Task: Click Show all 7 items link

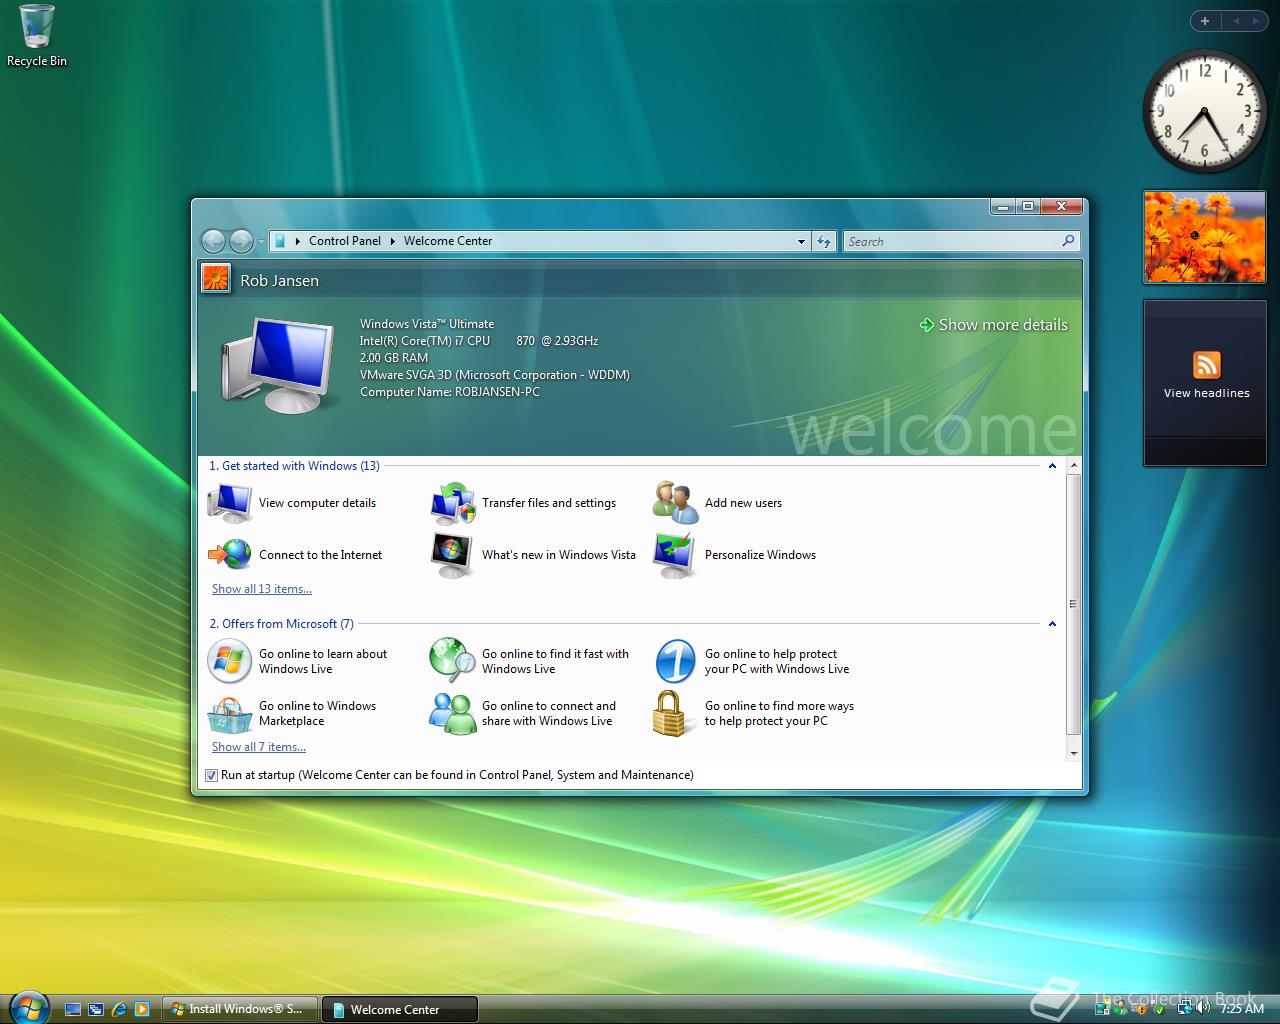Action: pos(259,747)
